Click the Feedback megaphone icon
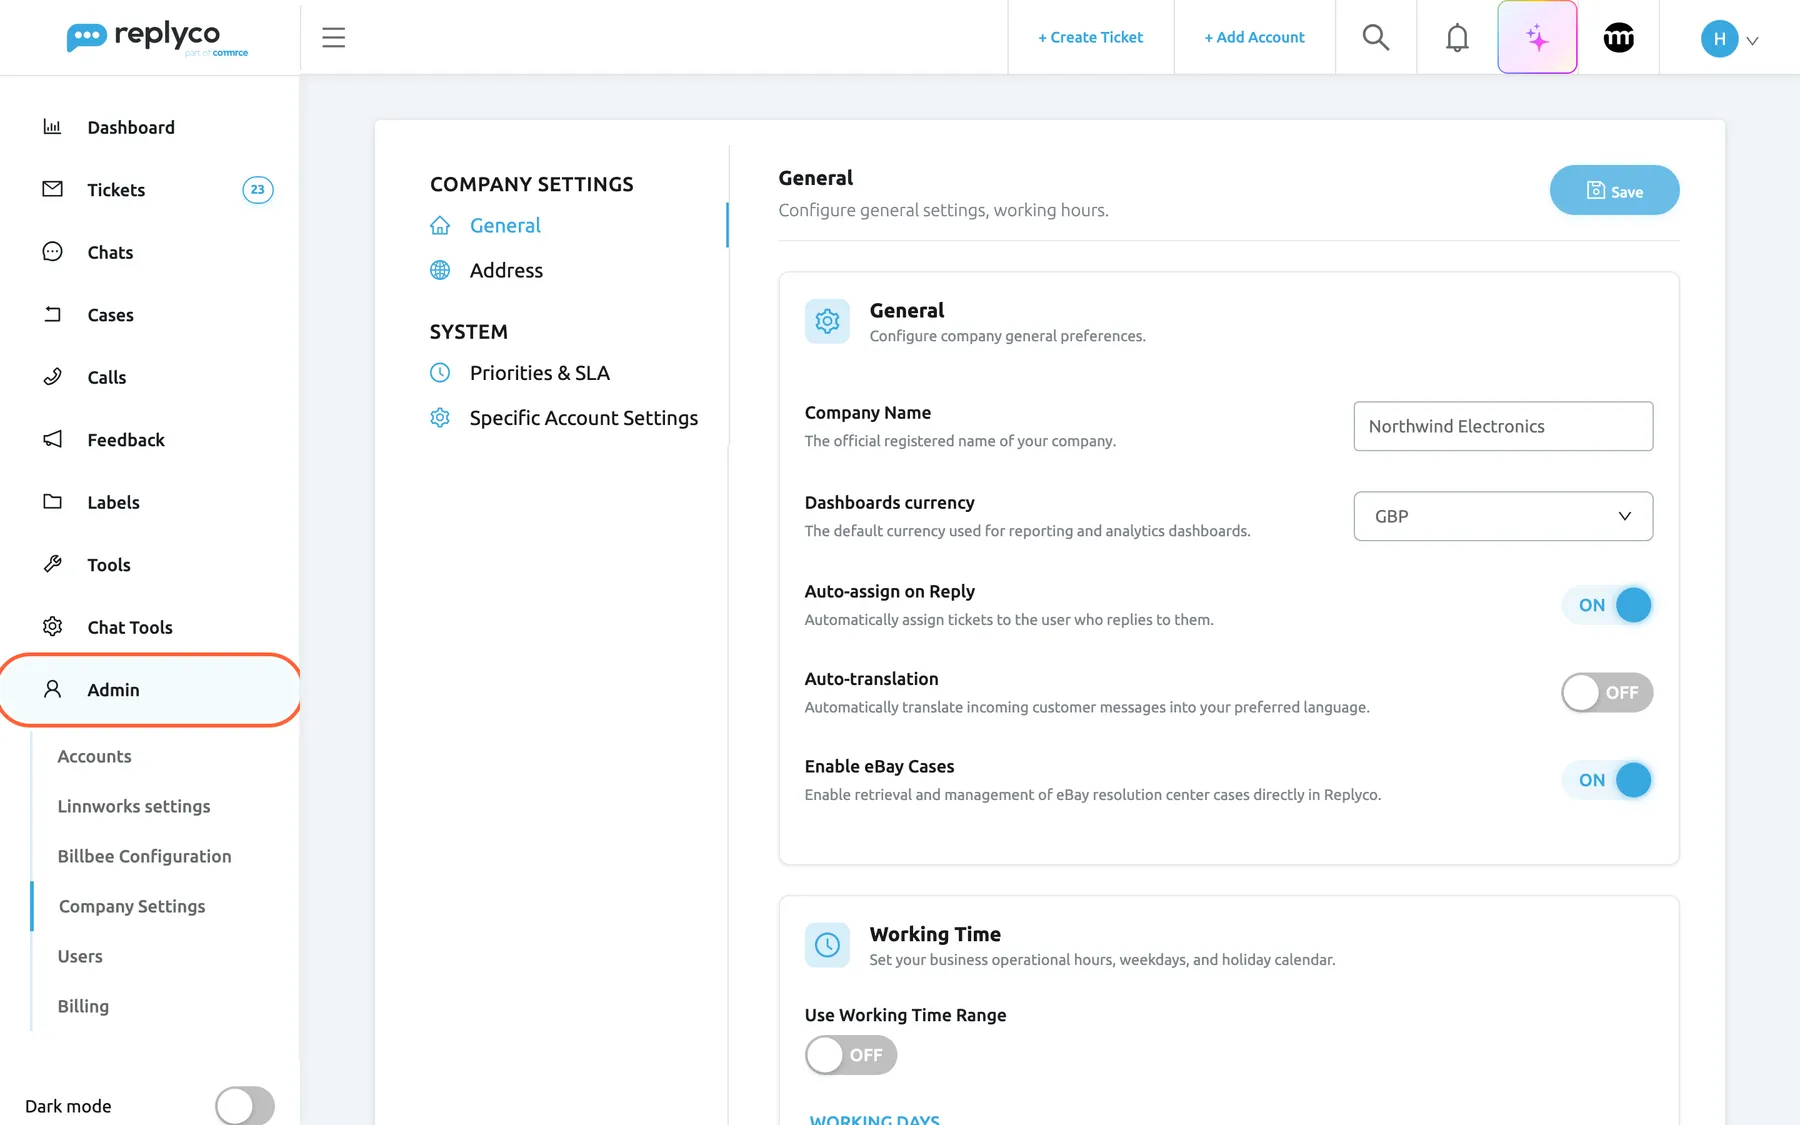The width and height of the screenshot is (1800, 1125). [x=53, y=439]
